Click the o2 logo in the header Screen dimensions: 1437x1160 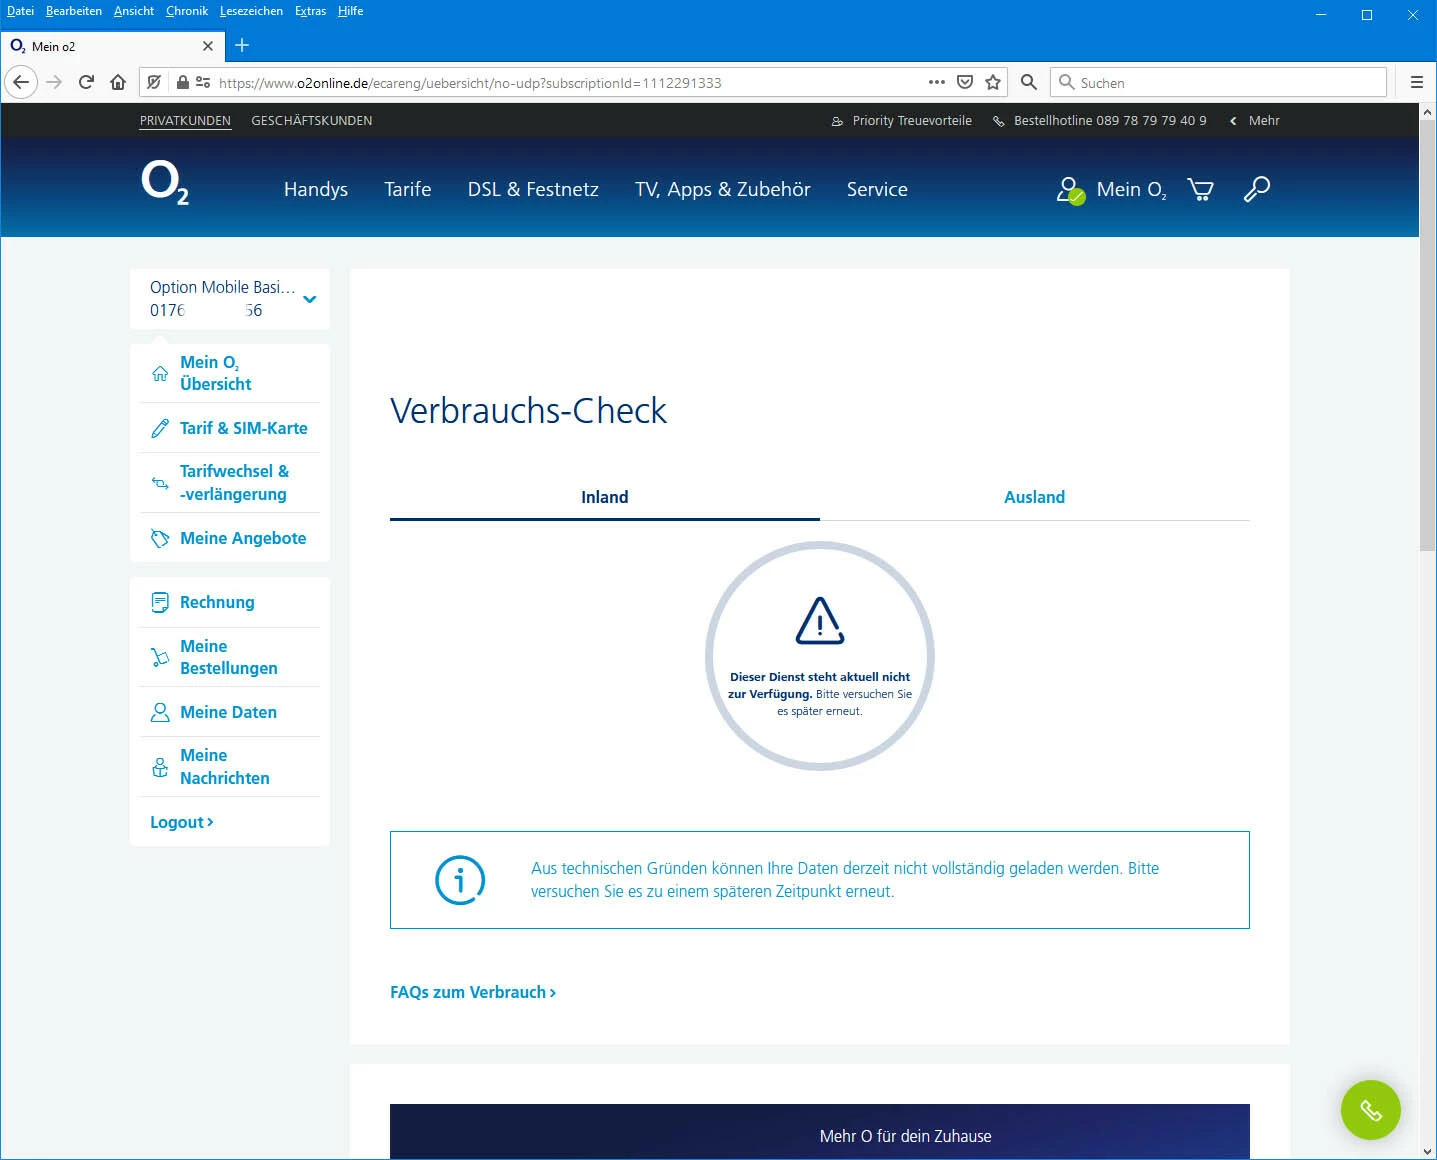pos(165,183)
